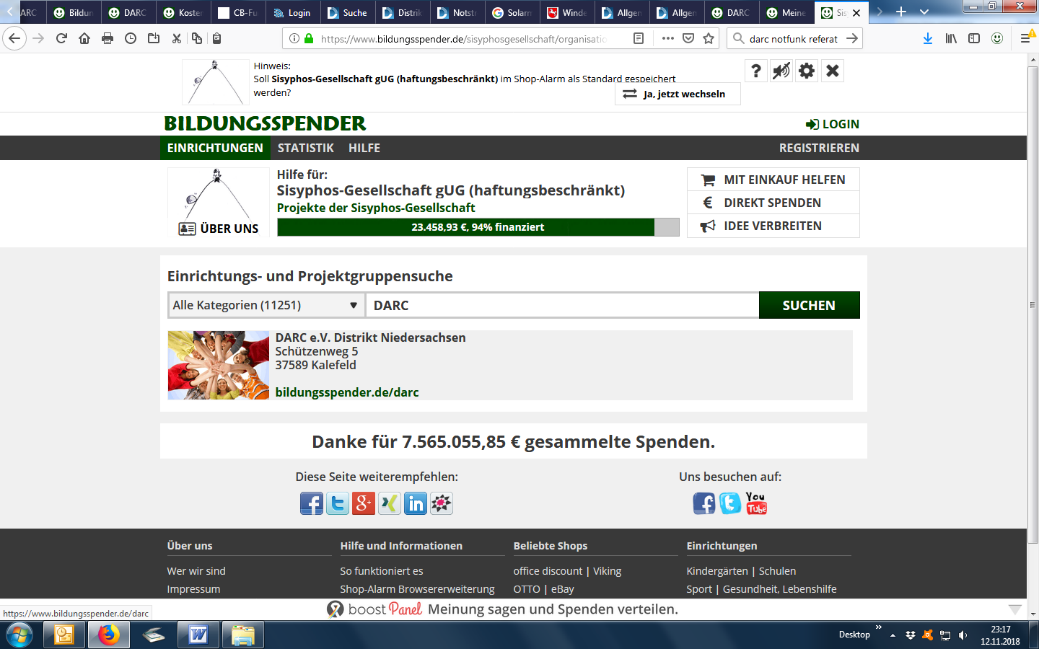
Task: Click the taskbar volume speaker icon
Action: click(x=963, y=635)
